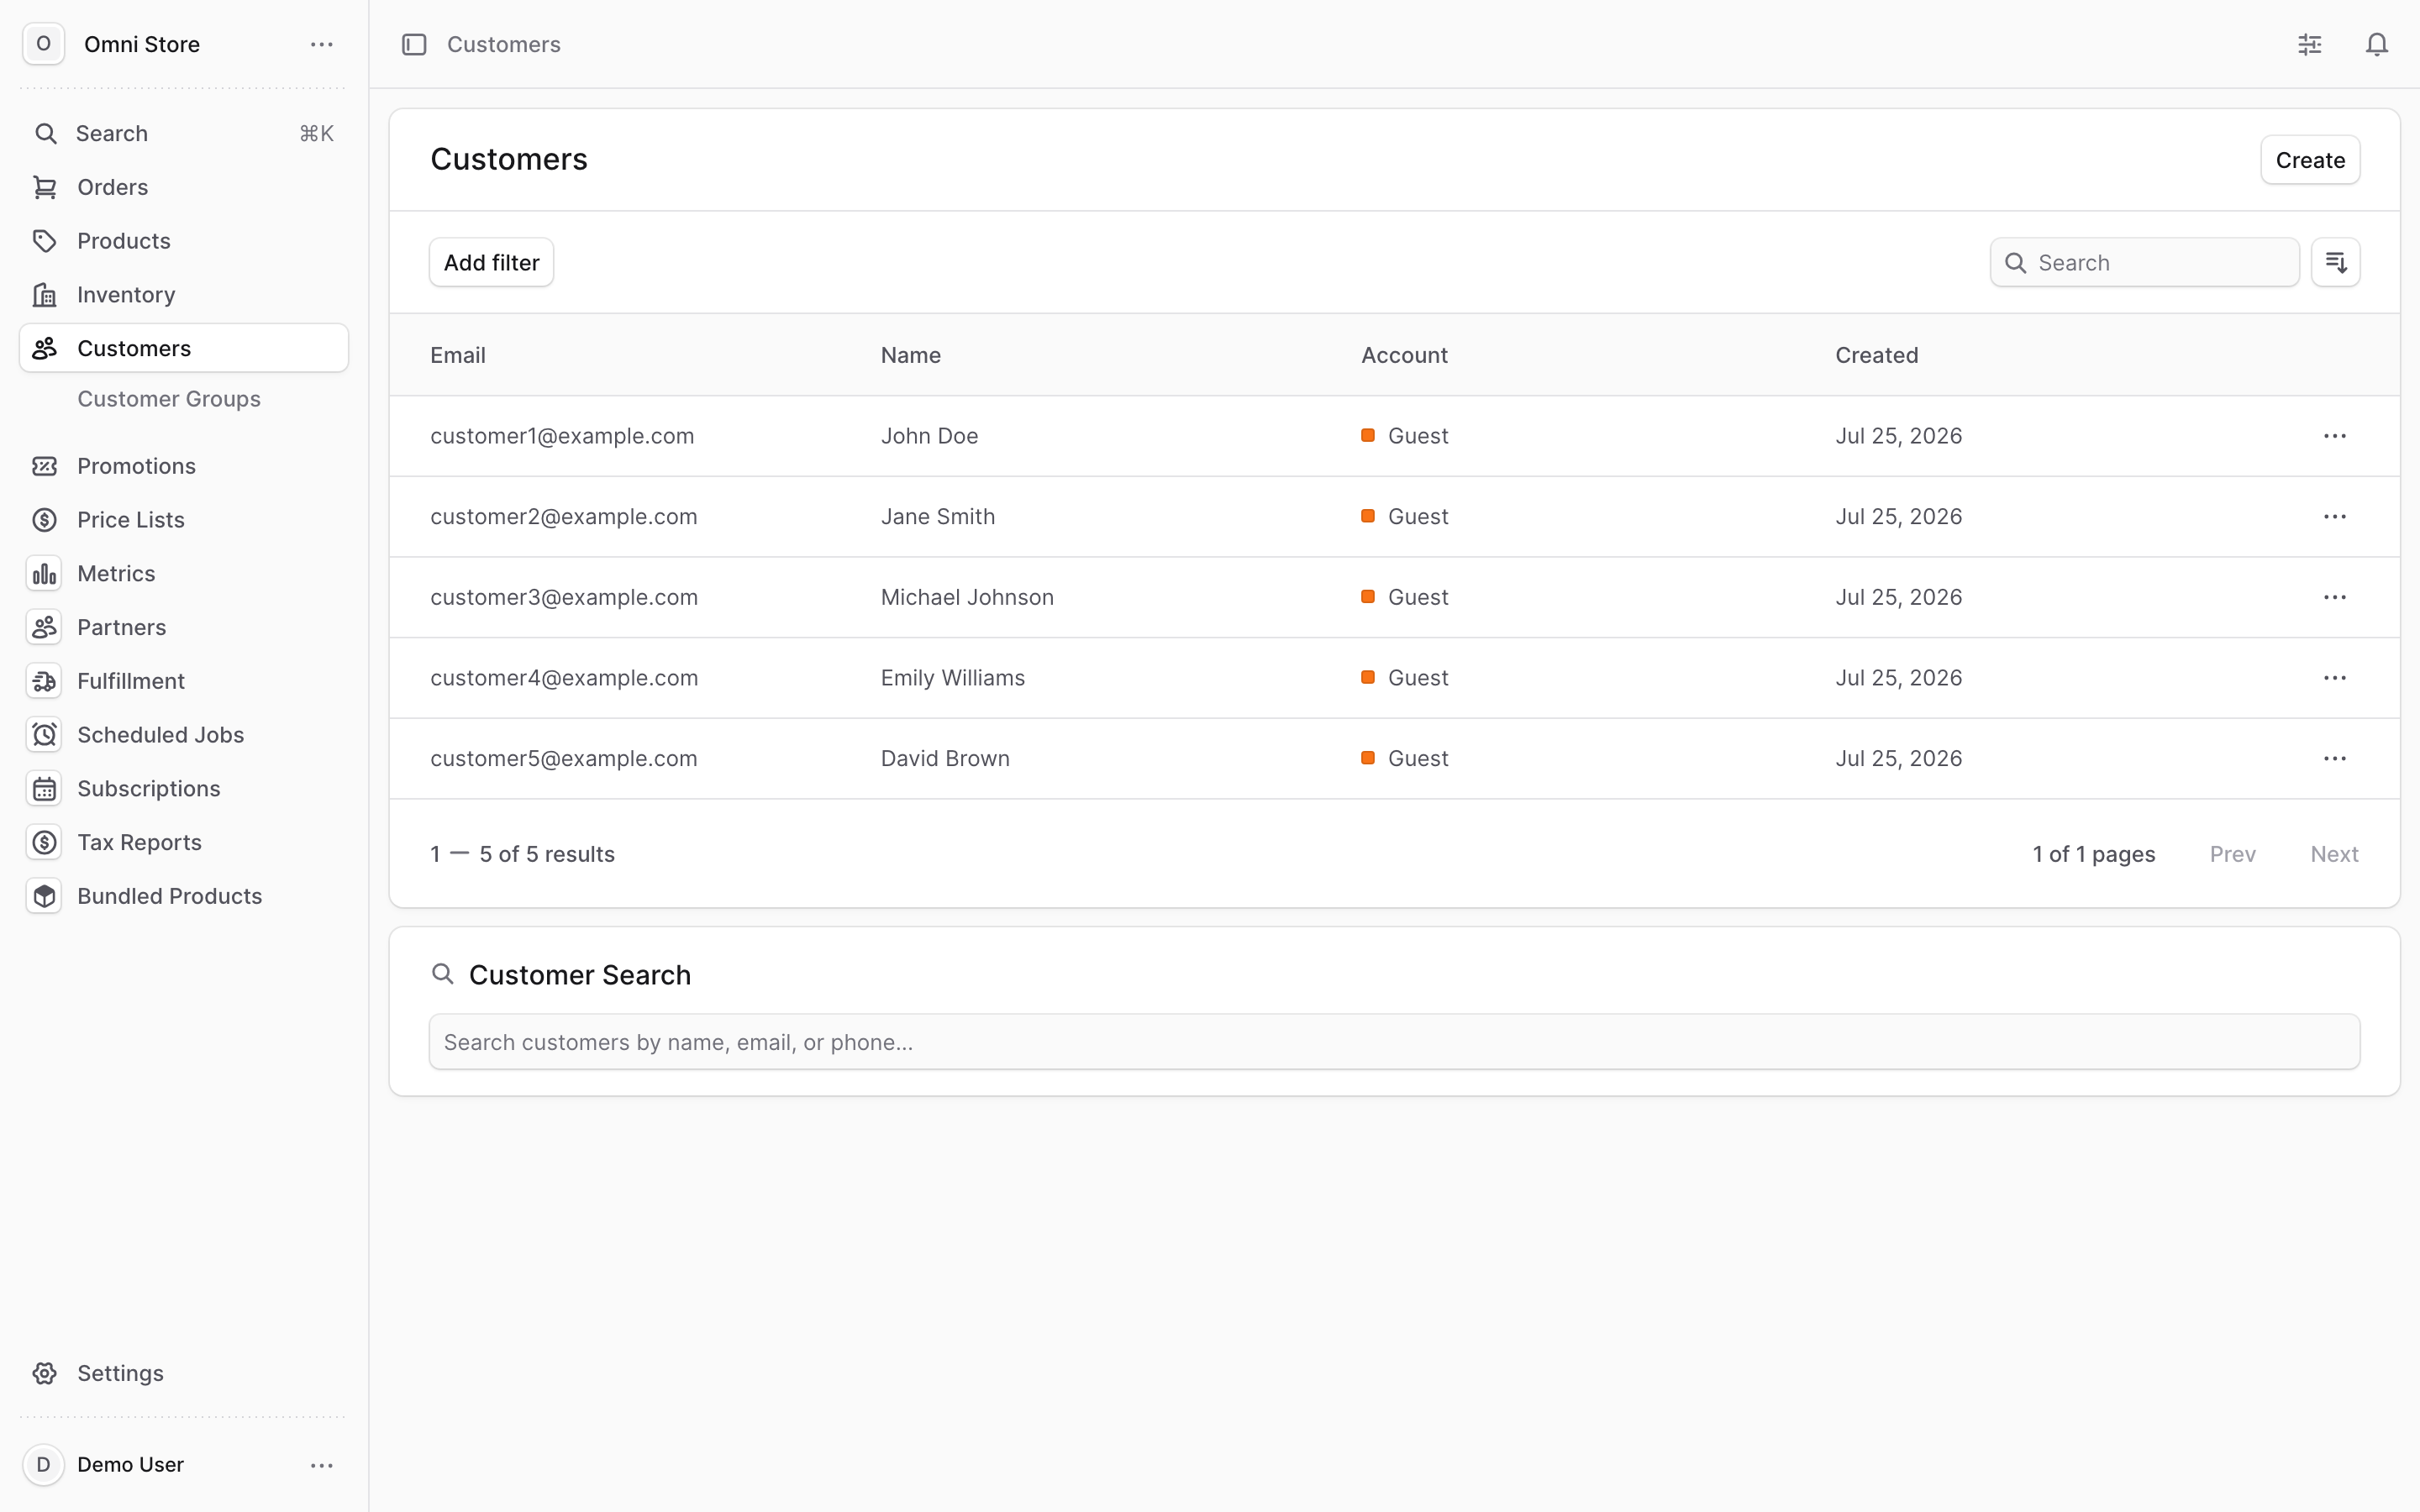This screenshot has height=1512, width=2420.
Task: Click the Subscriptions calendar icon
Action: [45, 789]
